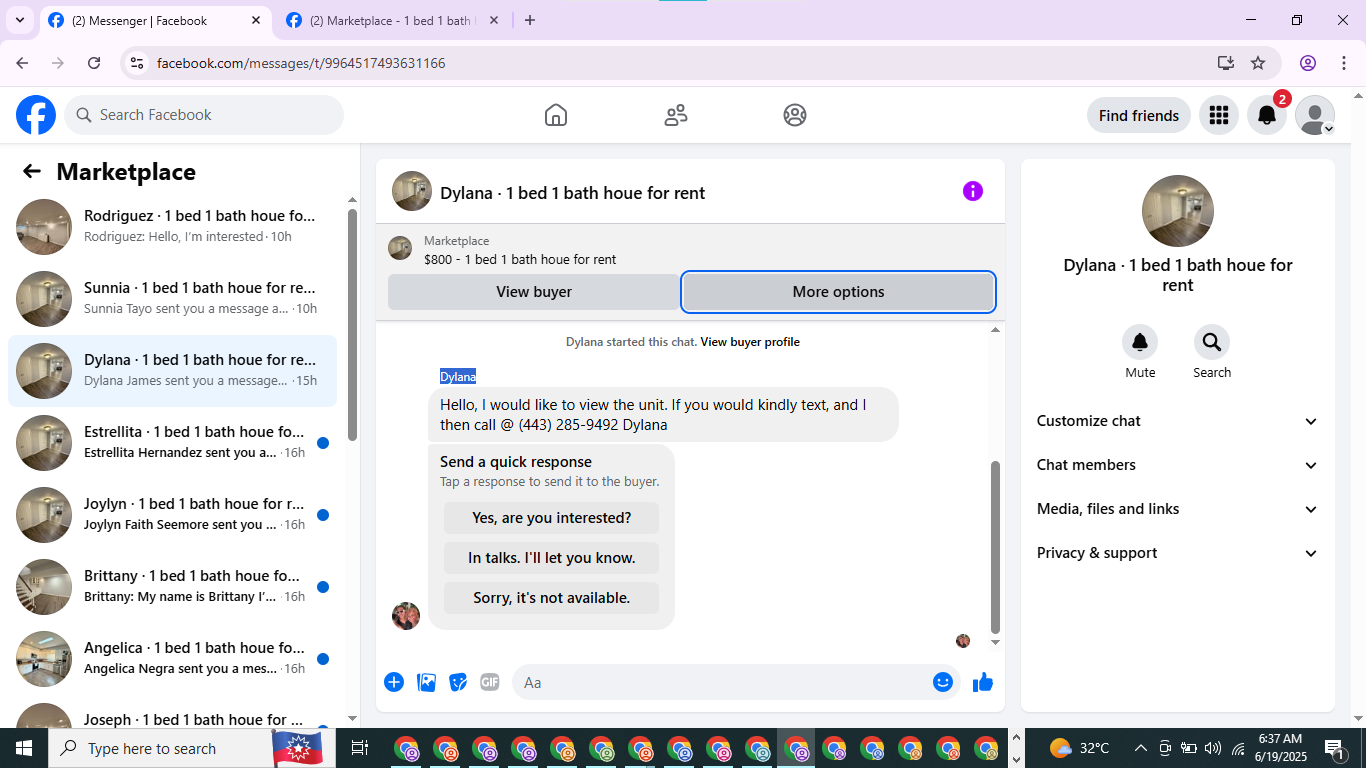
Task: Open the Windows notification center icon
Action: click(x=1335, y=748)
